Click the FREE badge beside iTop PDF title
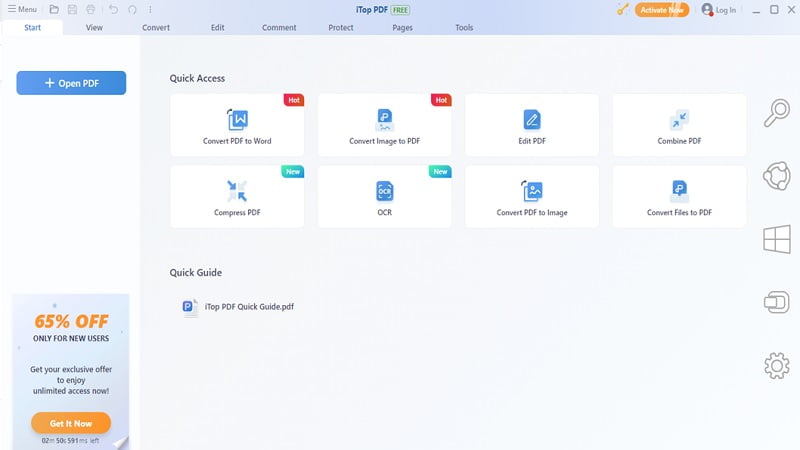 tap(401, 10)
